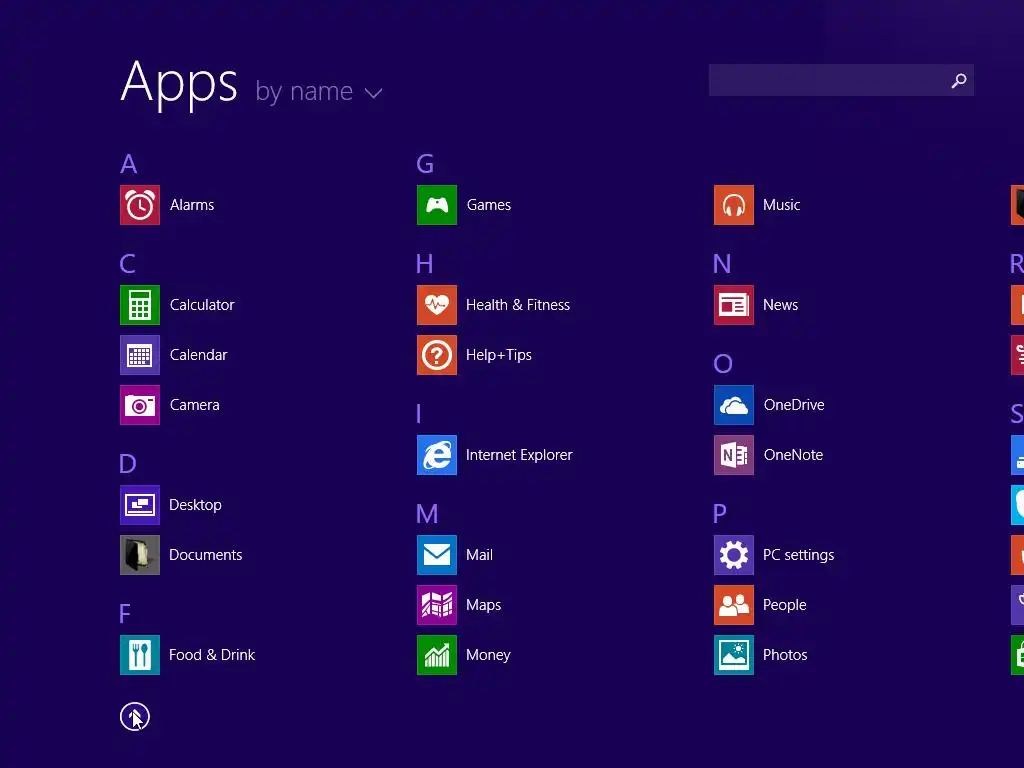
Task: Open the Music headphones icon
Action: (x=734, y=205)
